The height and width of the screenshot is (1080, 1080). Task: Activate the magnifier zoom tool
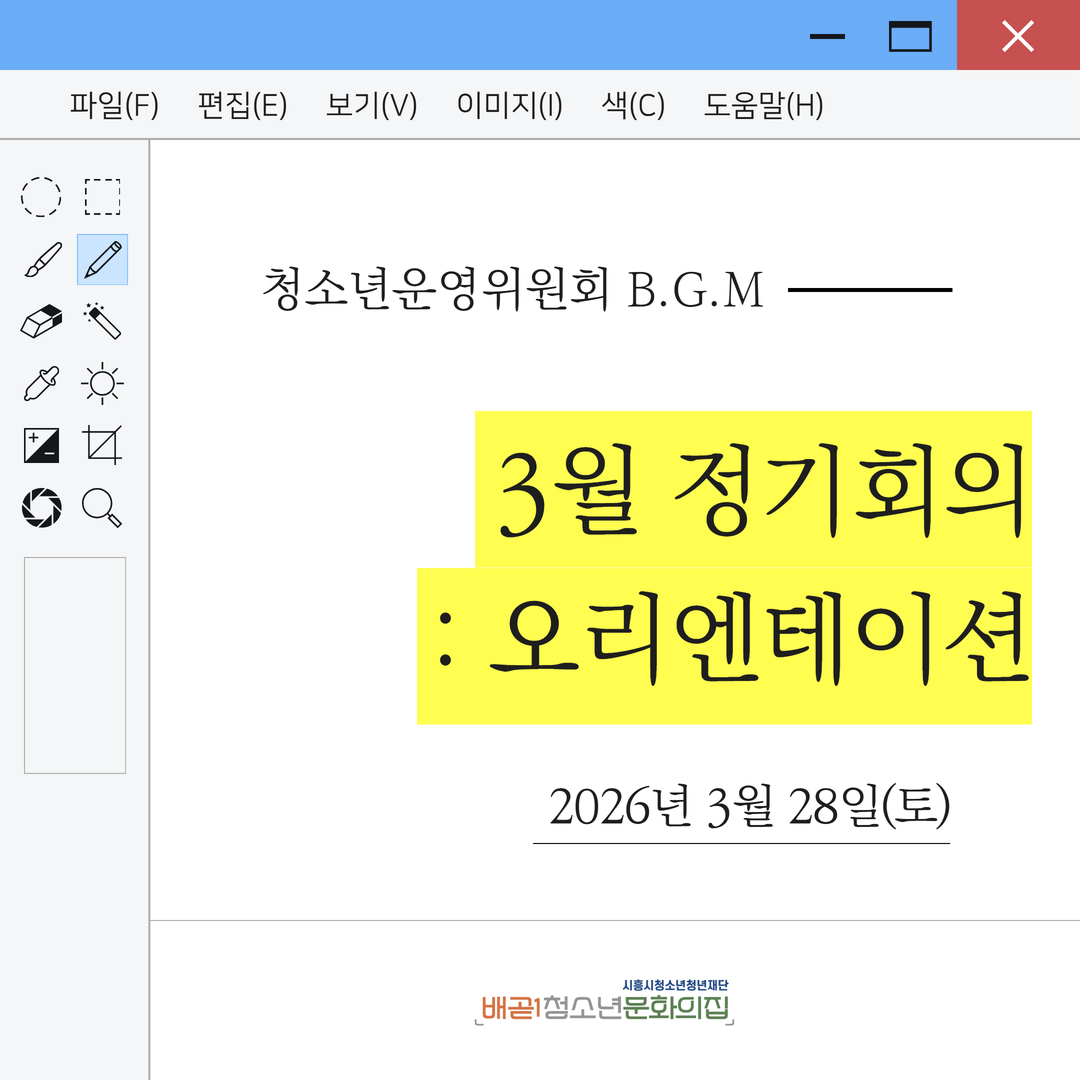(102, 507)
